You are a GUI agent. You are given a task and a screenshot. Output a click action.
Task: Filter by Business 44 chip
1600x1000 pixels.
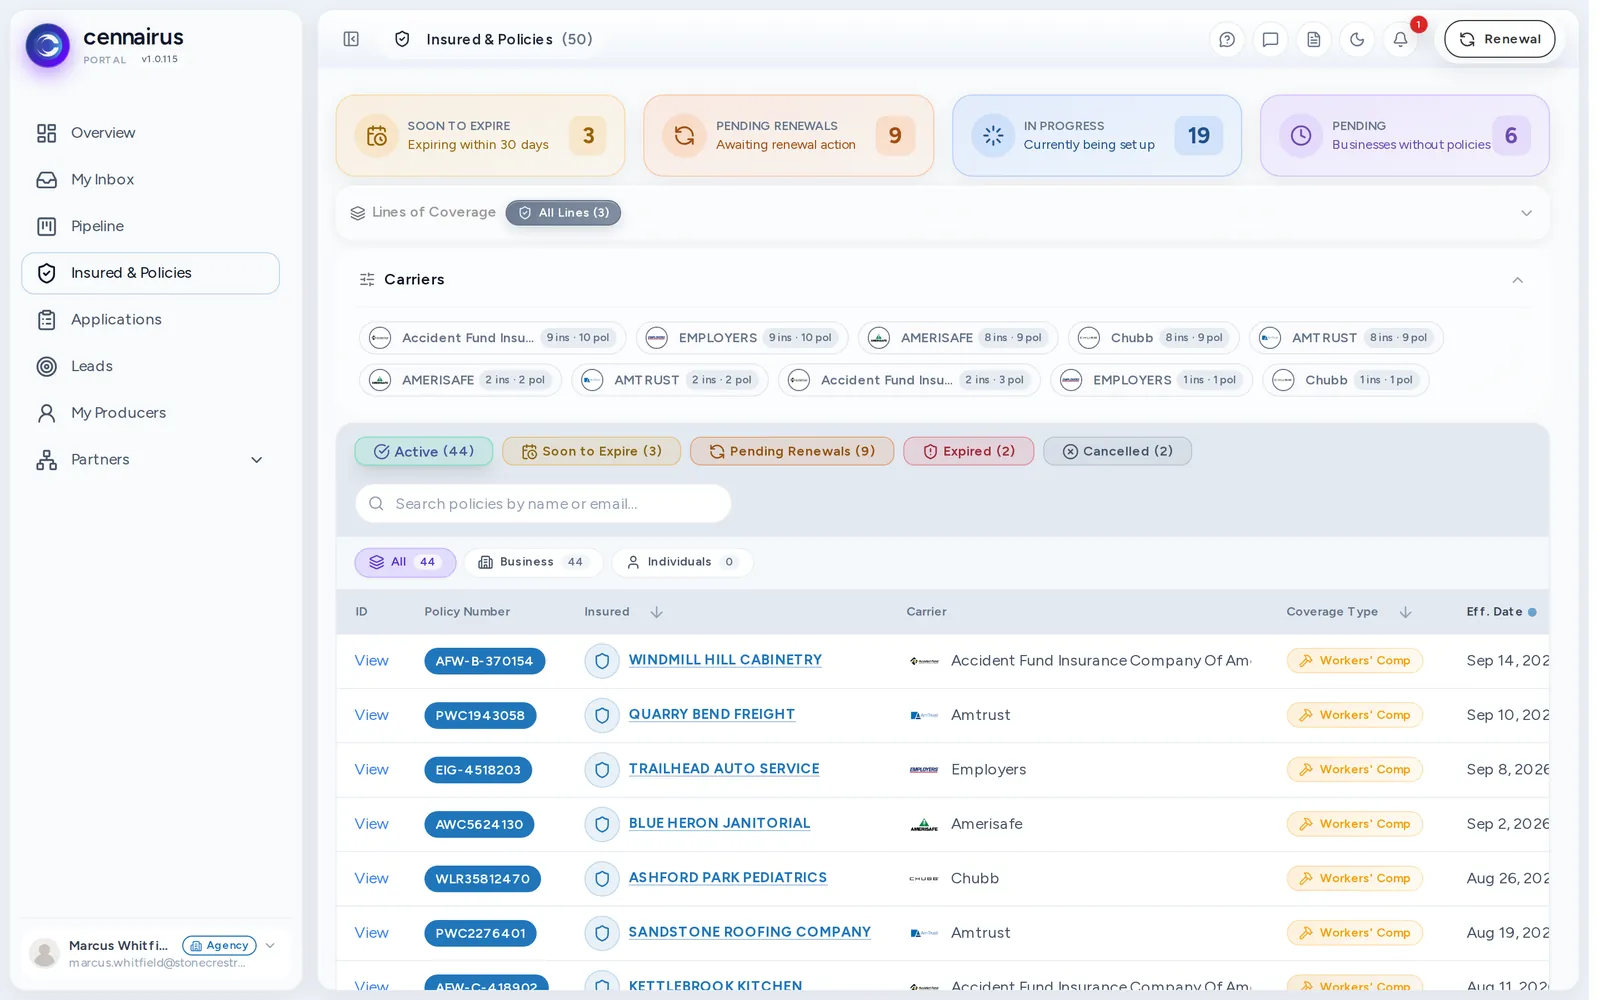533,562
